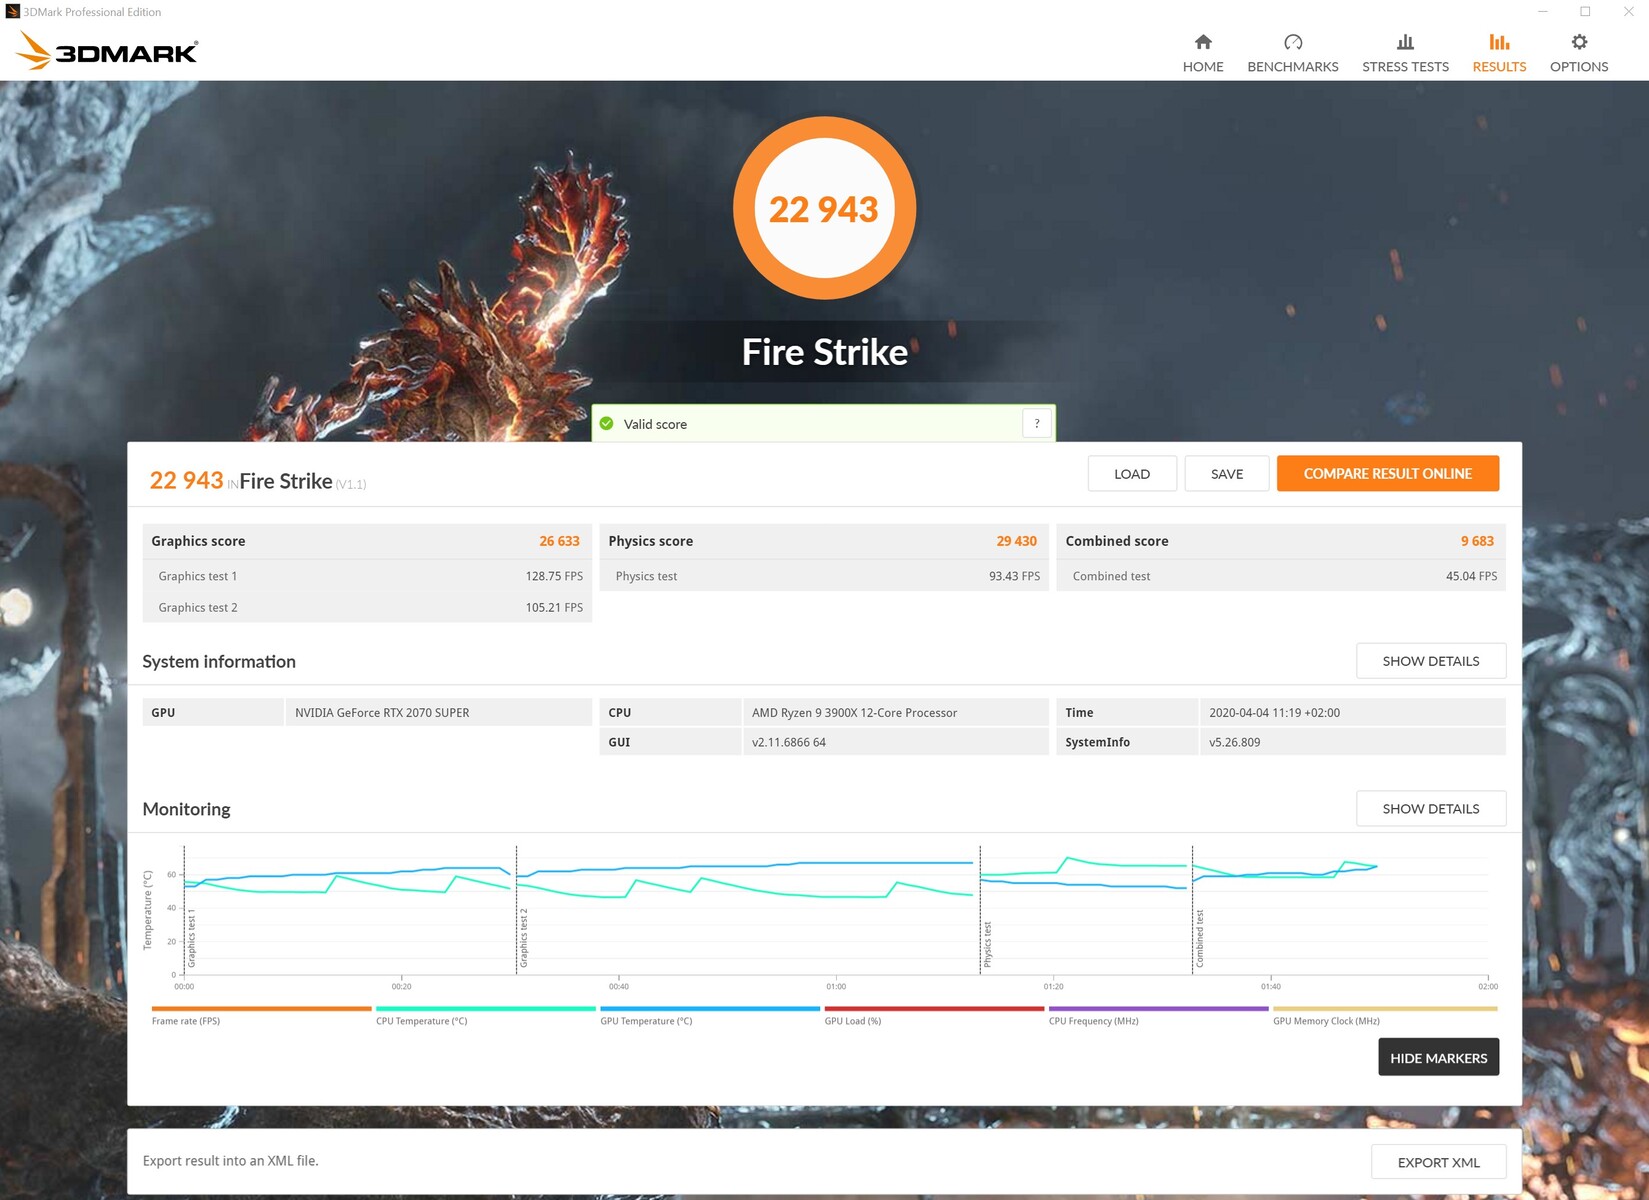Screen dimensions: 1649x1200
Task: Click the Stress Tests bar chart icon
Action: (x=1405, y=42)
